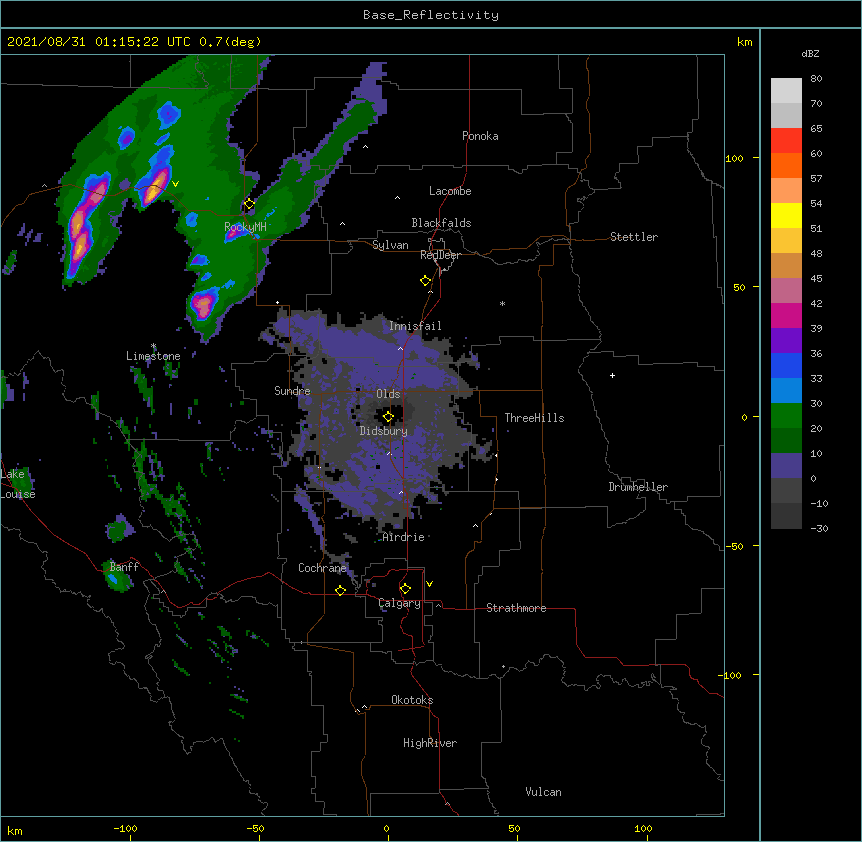Click the km unit label at bottom left
The height and width of the screenshot is (842, 862).
pyautogui.click(x=15, y=830)
